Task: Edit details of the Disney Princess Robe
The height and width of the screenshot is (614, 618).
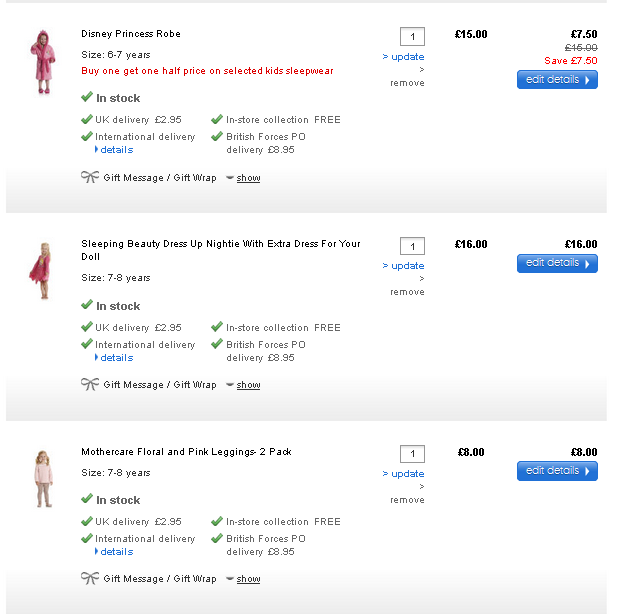Action: click(x=557, y=80)
